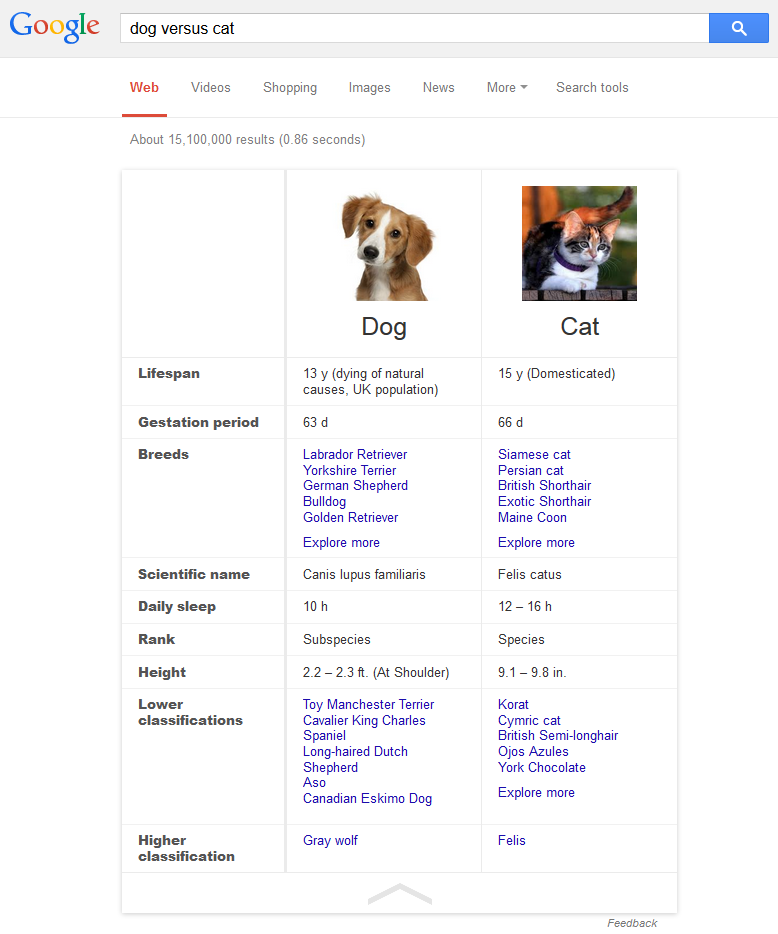Screen dimensions: 778x934
Task: Click the blue magnifying glass search button
Action: (738, 28)
